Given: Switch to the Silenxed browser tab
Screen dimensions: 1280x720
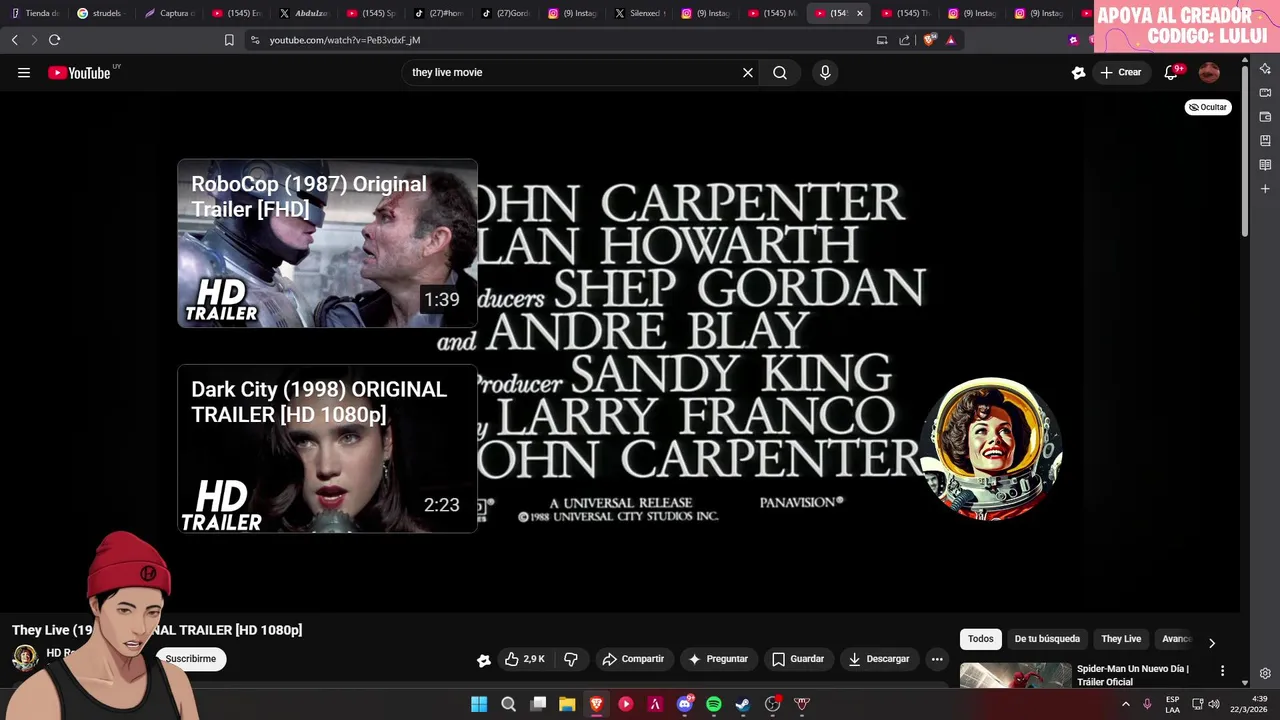Looking at the screenshot, I should [x=638, y=13].
